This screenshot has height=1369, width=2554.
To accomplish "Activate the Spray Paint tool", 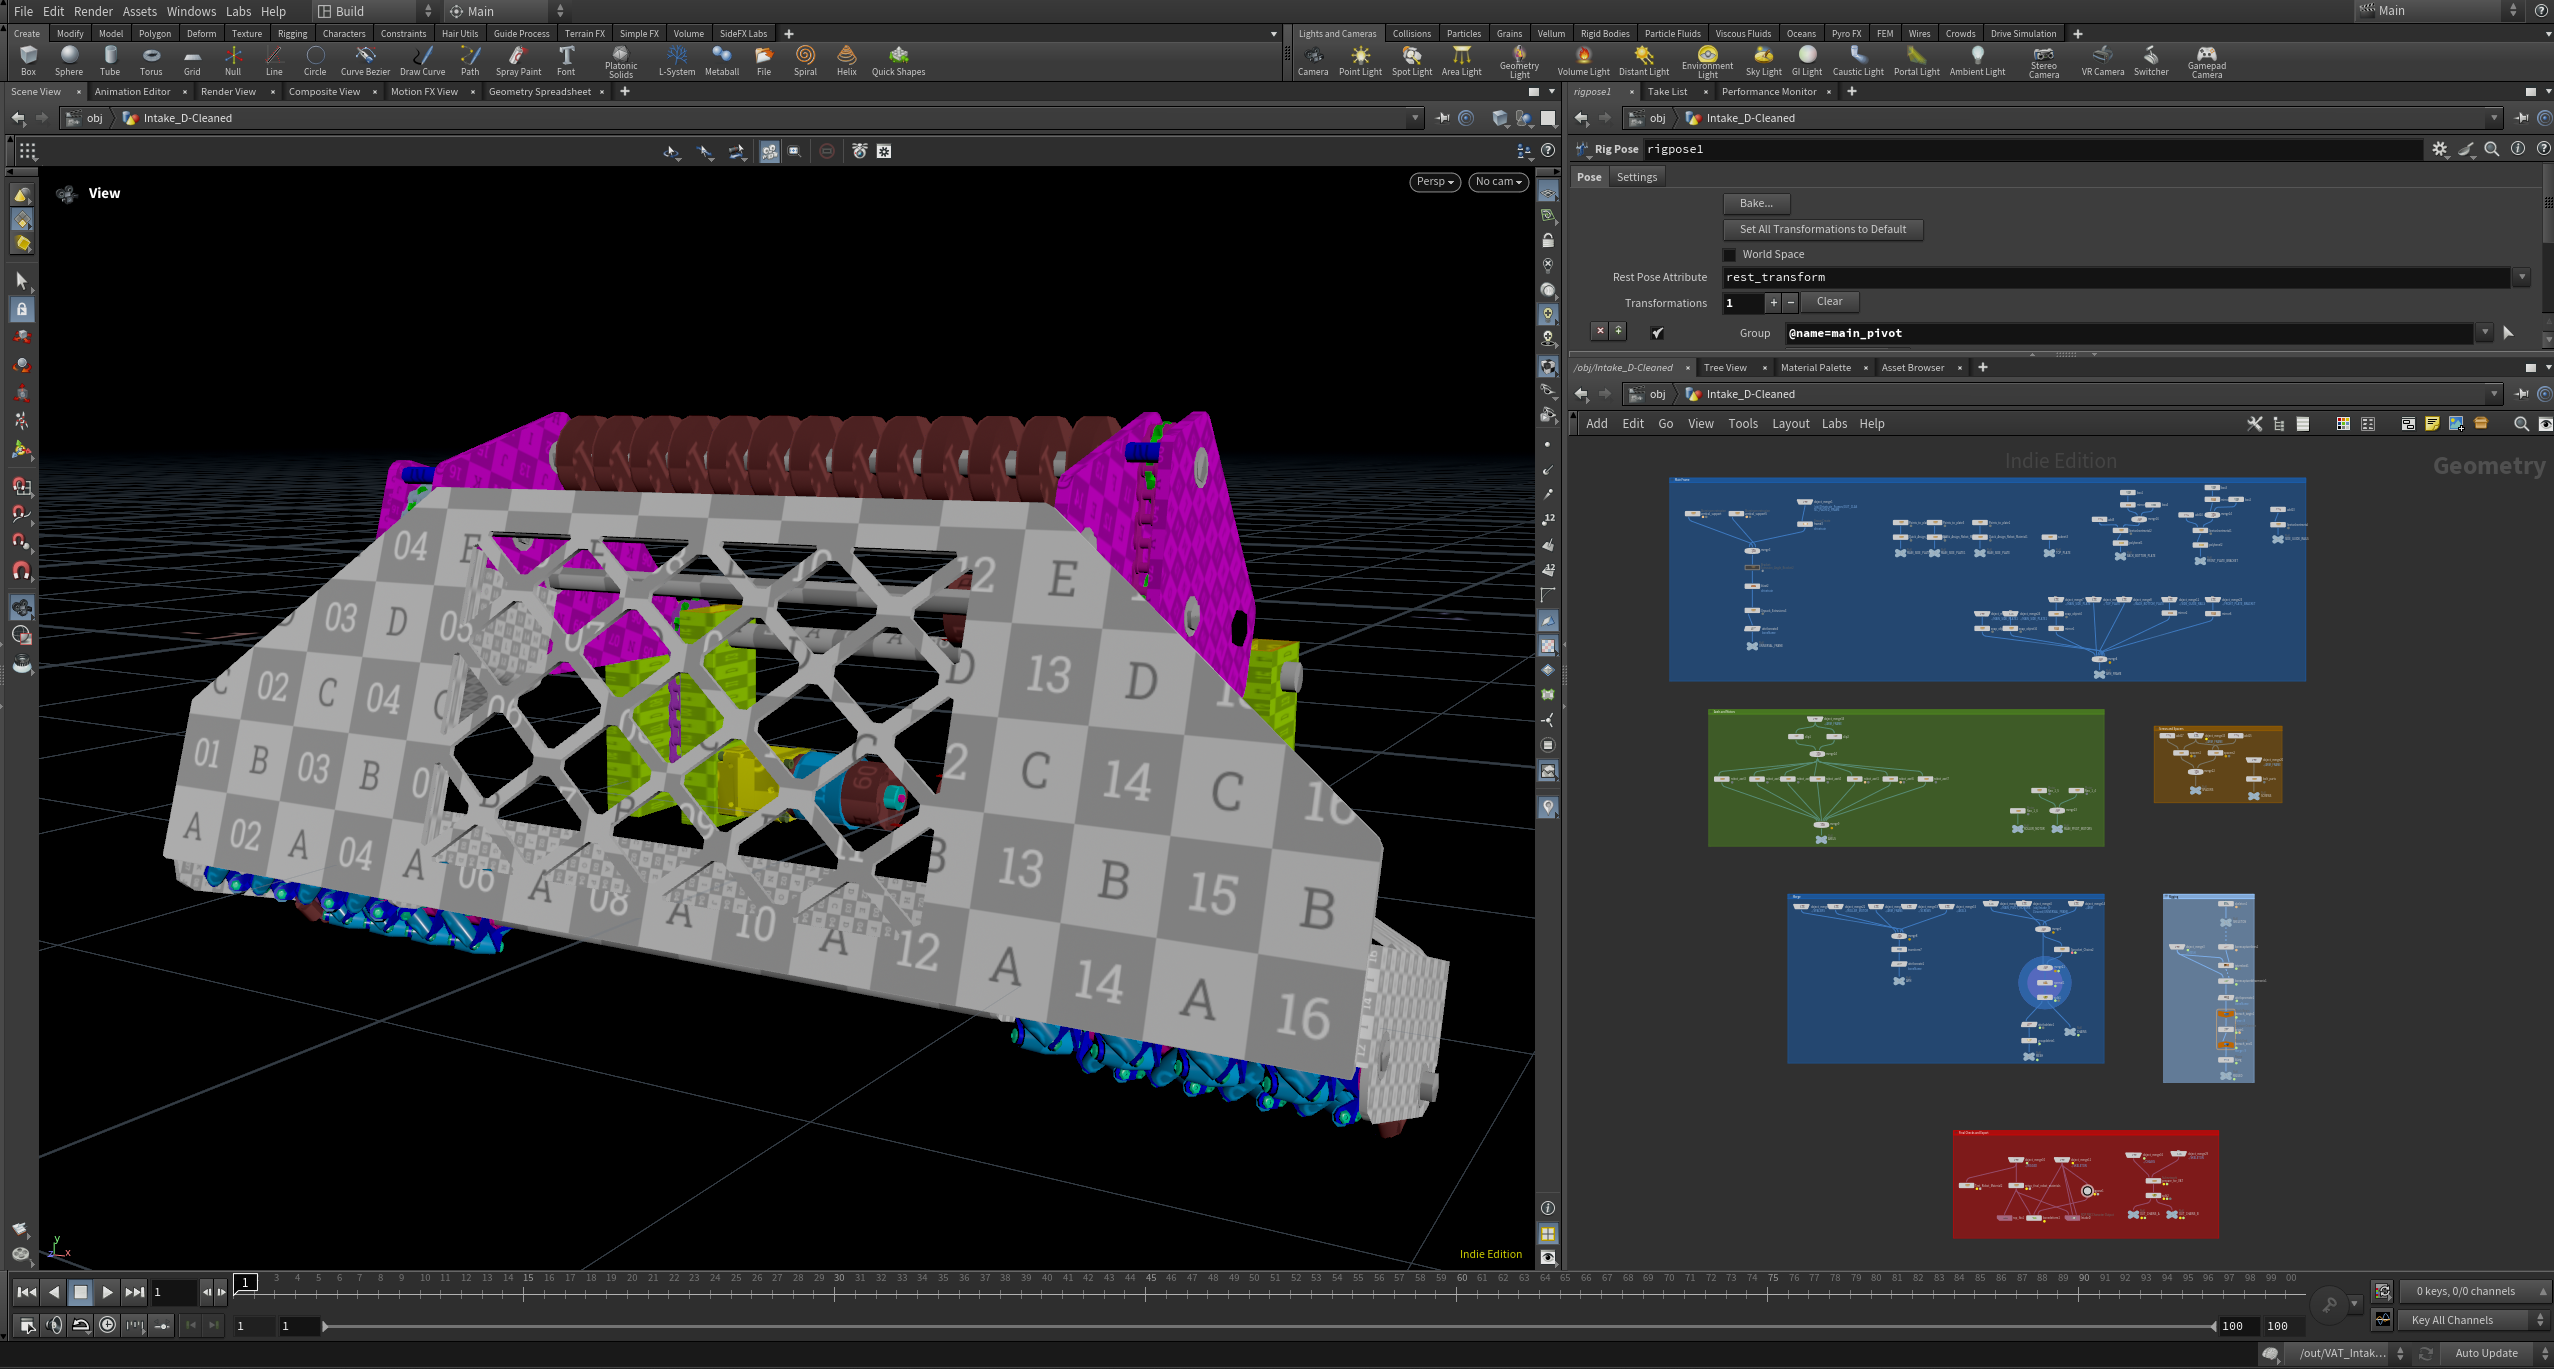I will point(518,61).
